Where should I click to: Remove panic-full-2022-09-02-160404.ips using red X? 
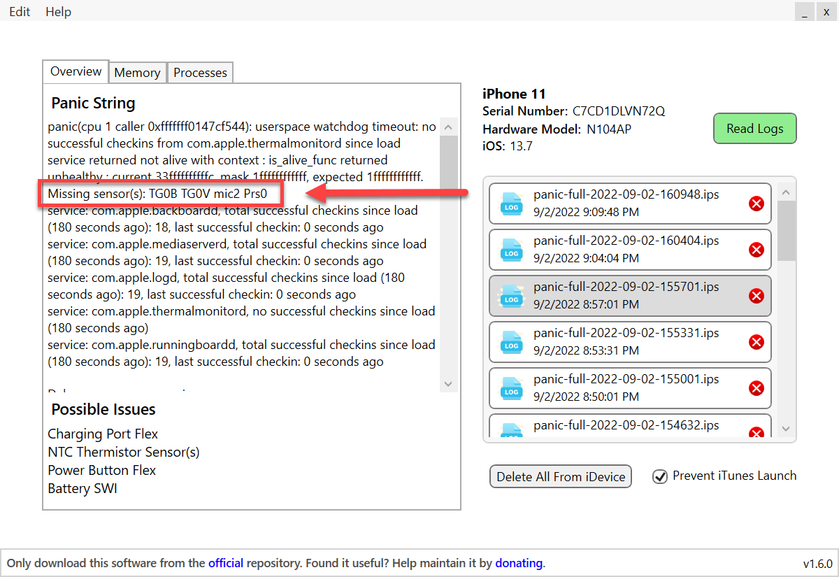click(756, 249)
